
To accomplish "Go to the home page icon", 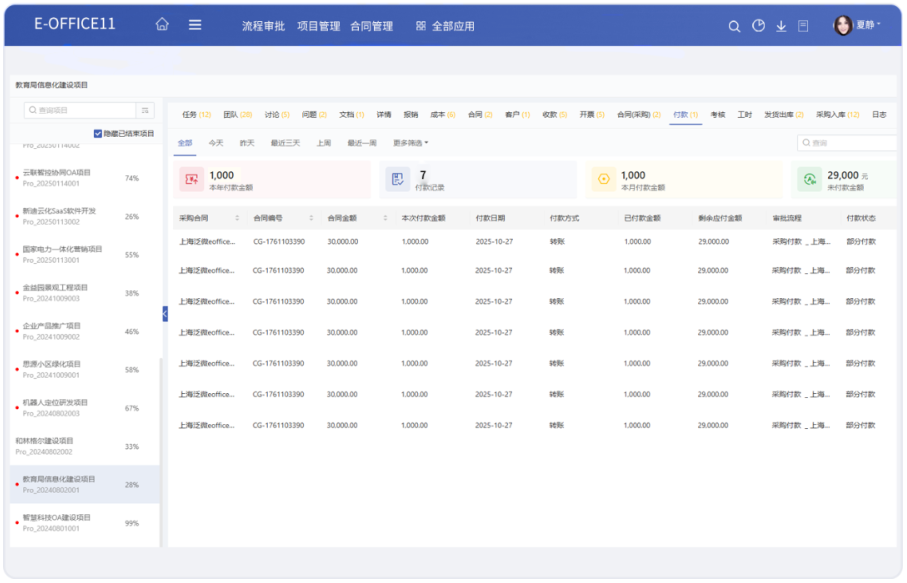I will (162, 25).
